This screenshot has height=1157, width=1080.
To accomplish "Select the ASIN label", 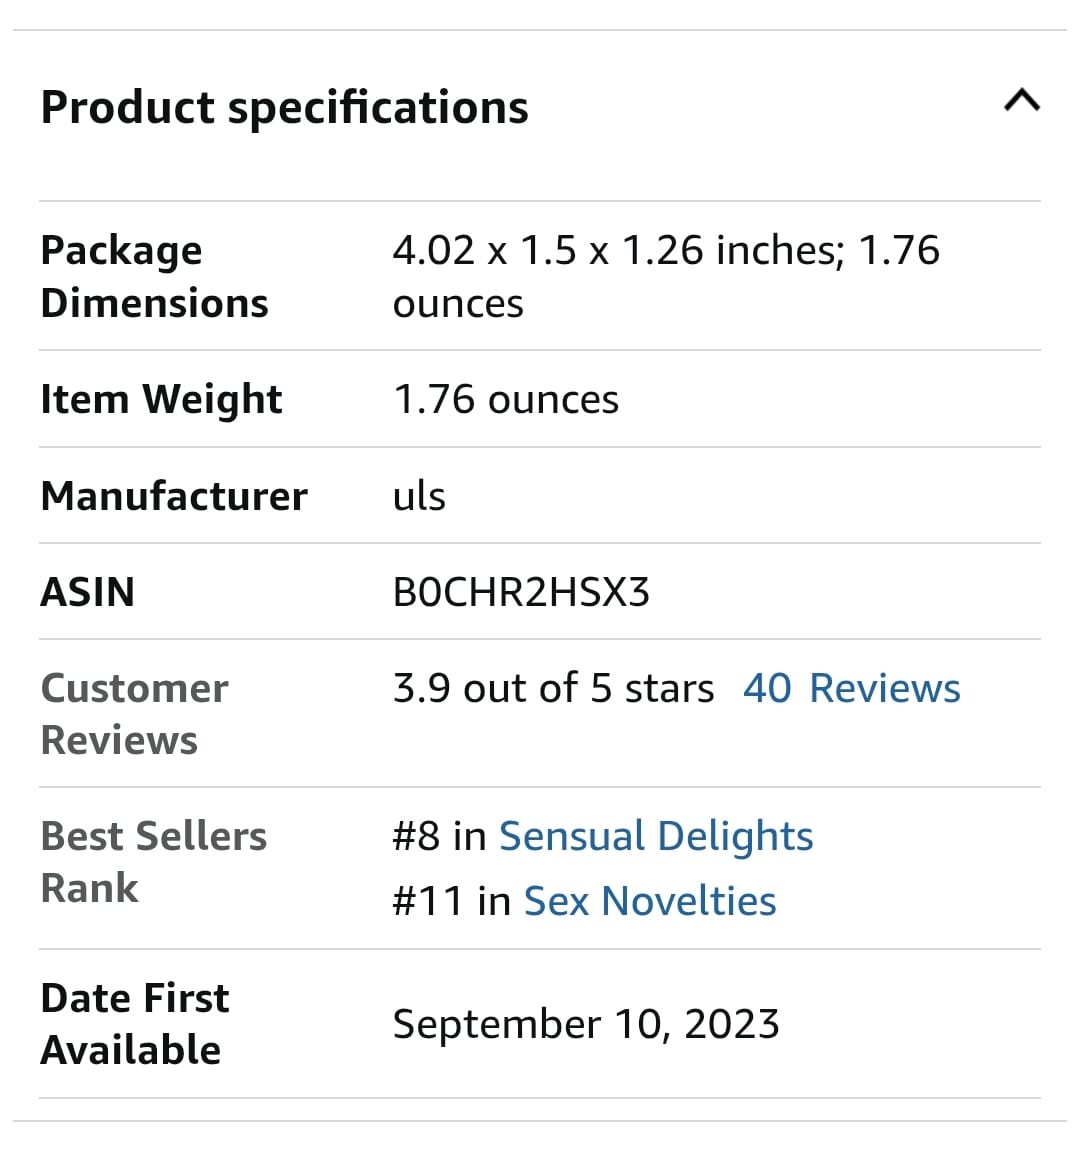I will [88, 592].
